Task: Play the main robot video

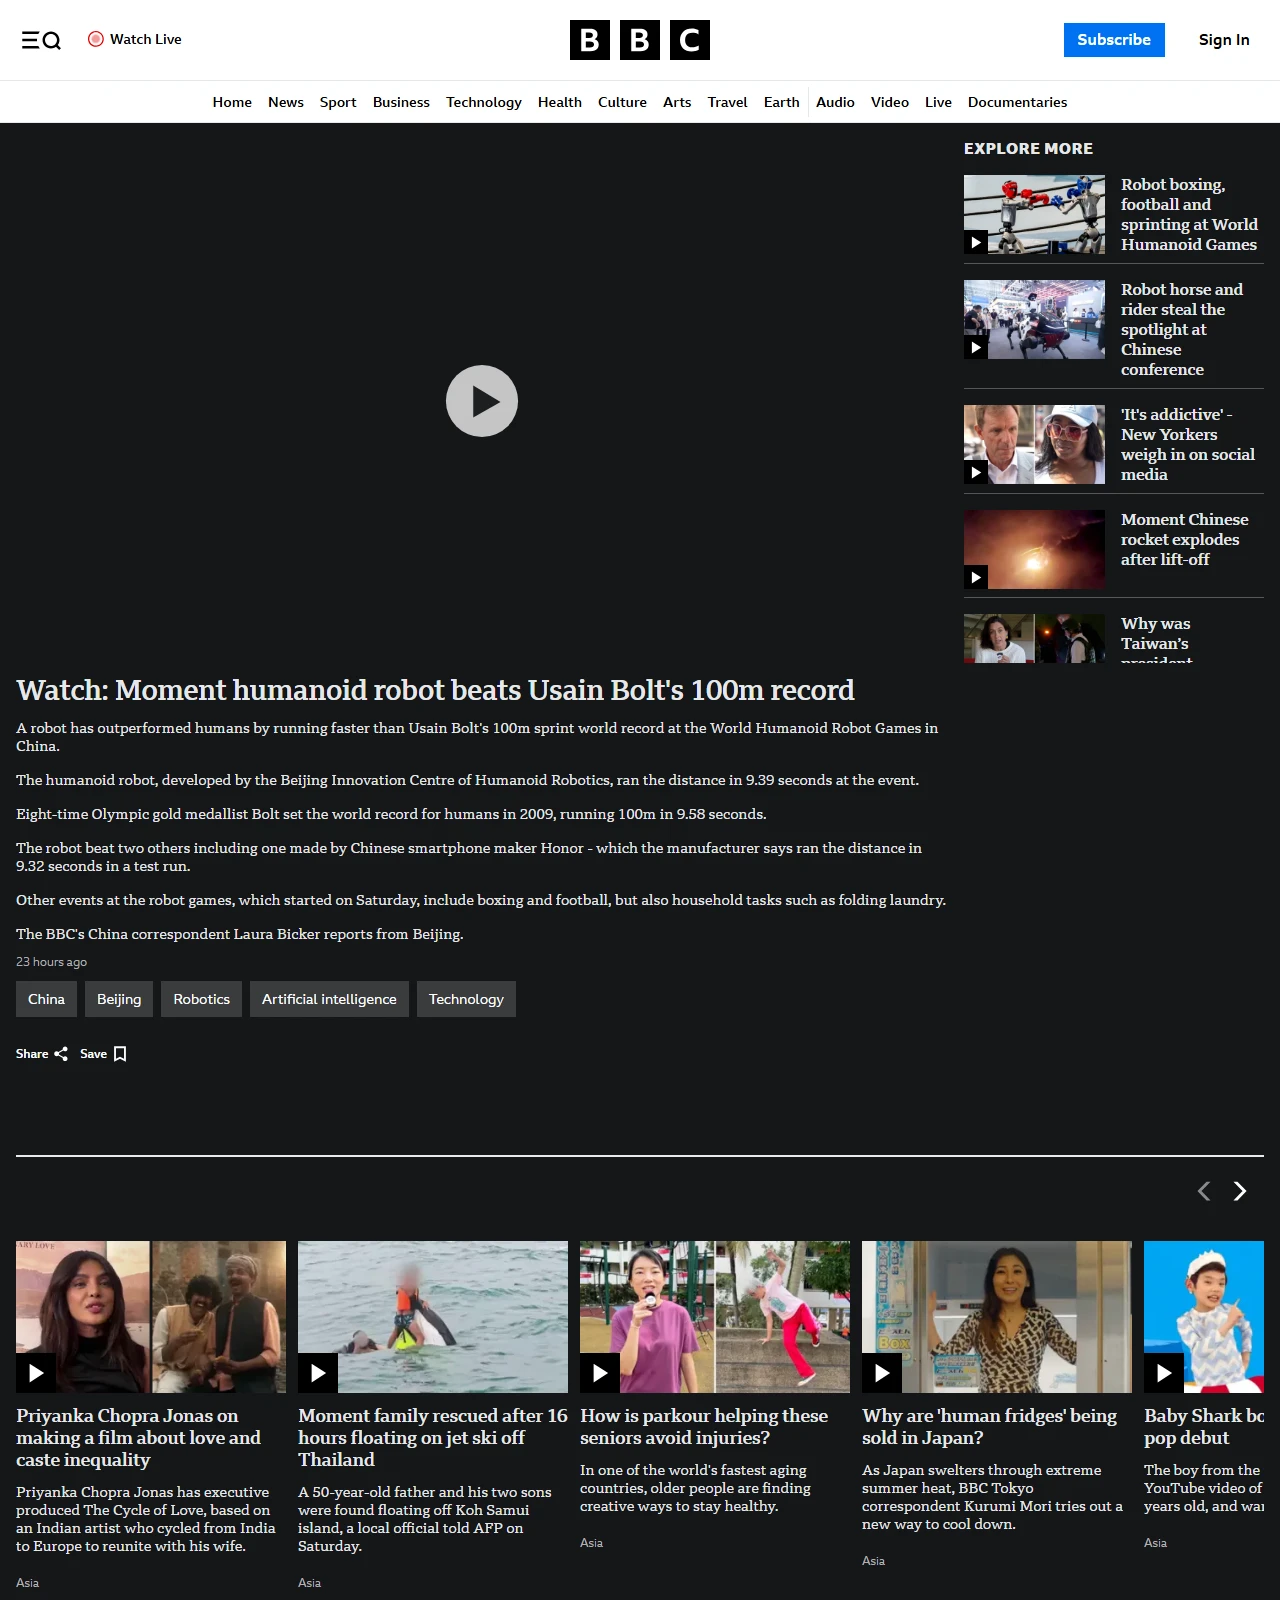Action: coord(482,401)
